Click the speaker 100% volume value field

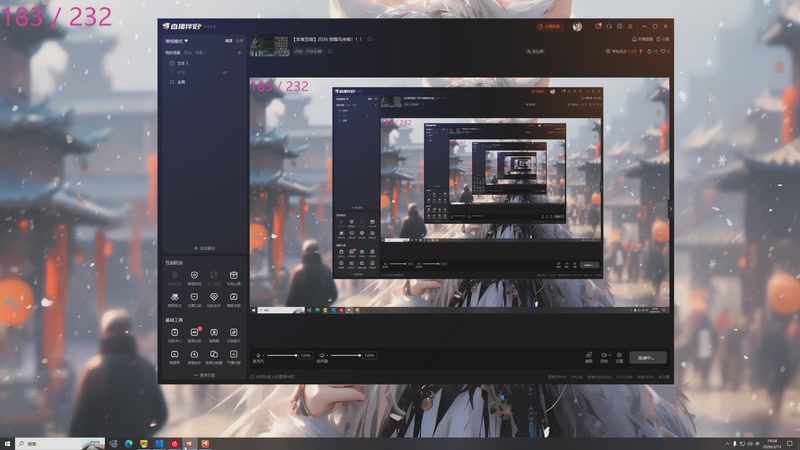coord(369,355)
